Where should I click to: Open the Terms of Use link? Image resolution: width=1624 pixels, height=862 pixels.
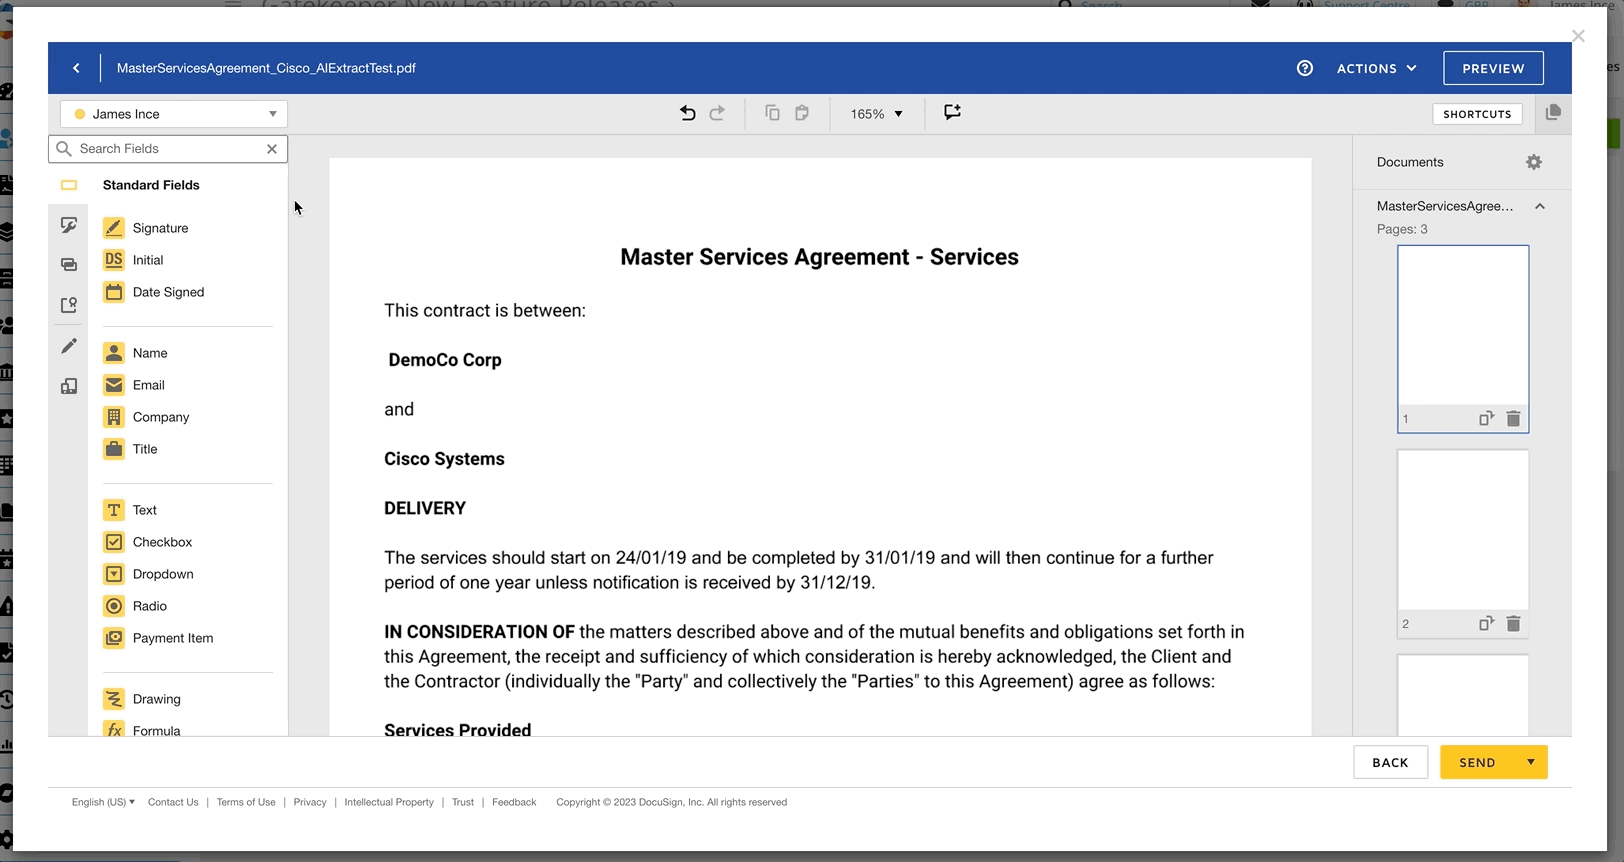[246, 802]
